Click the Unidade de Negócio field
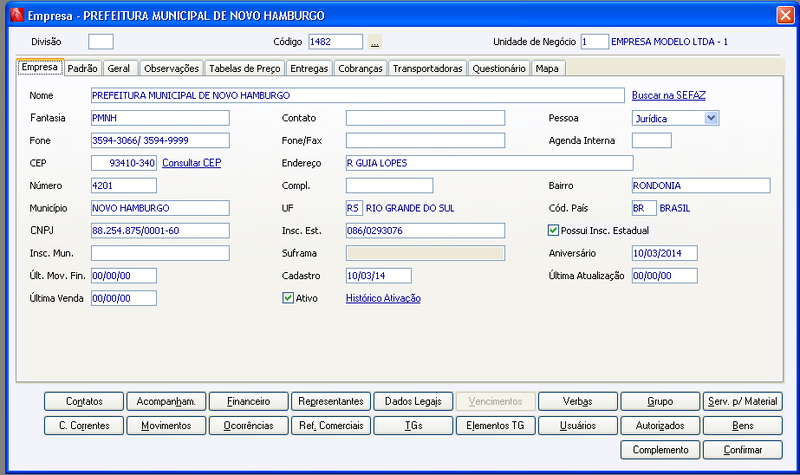The image size is (800, 475). click(594, 42)
